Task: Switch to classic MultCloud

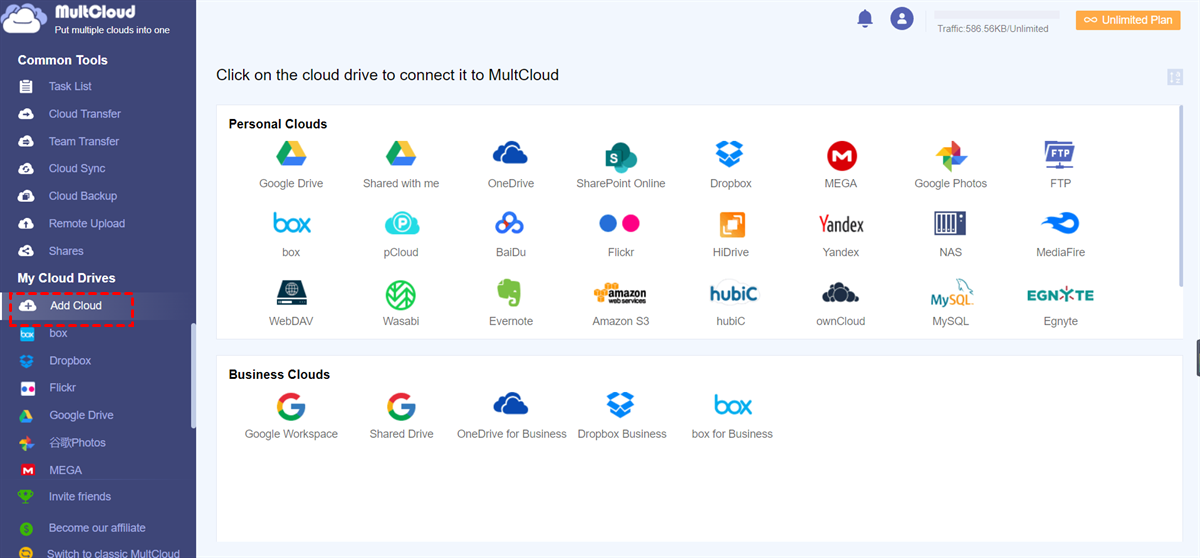Action: point(113,553)
